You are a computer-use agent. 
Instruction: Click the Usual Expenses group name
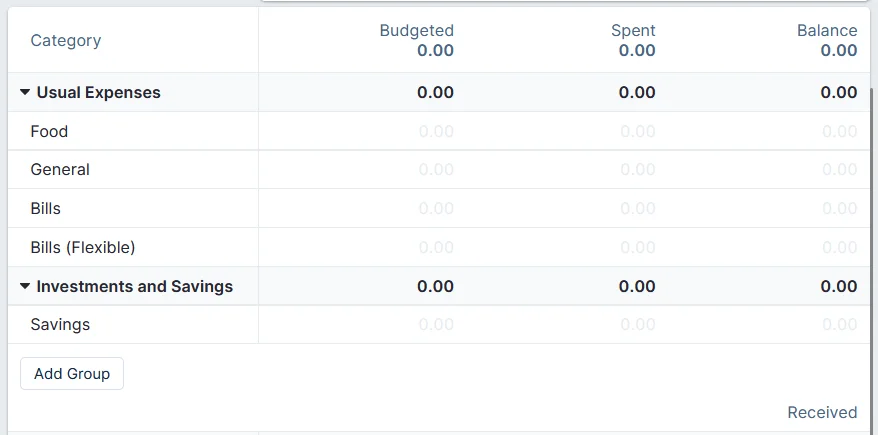(x=98, y=92)
